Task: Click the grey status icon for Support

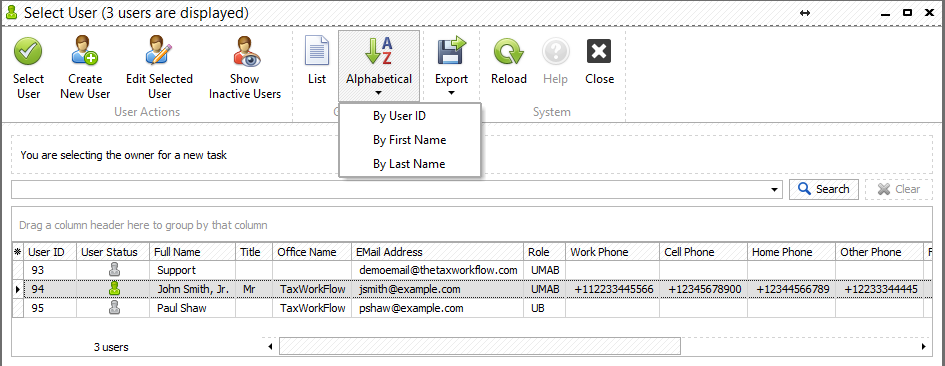Action: point(114,270)
